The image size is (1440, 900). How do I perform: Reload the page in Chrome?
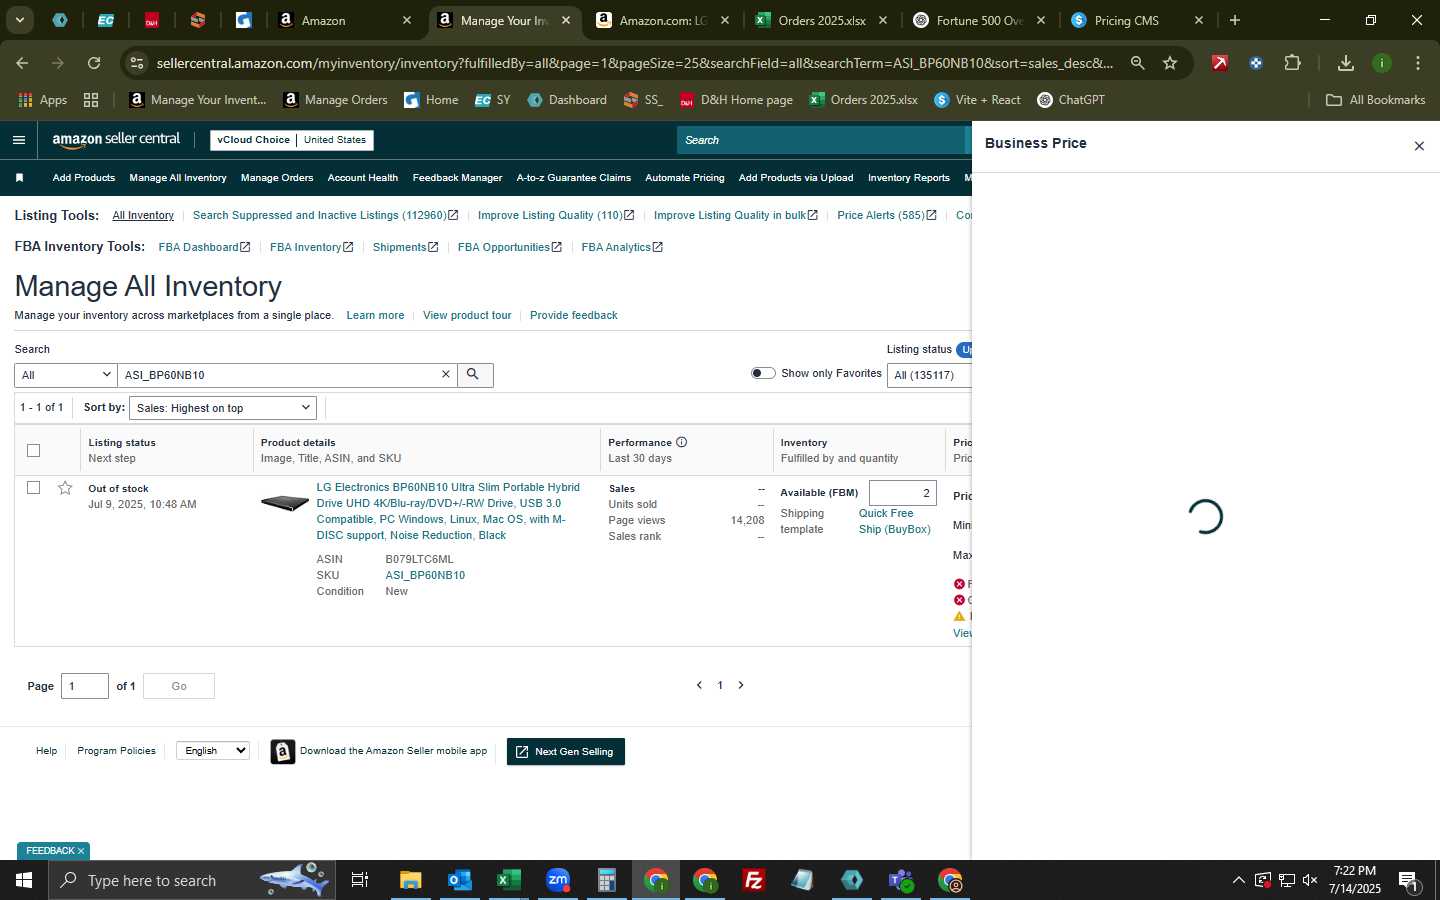coord(94,63)
